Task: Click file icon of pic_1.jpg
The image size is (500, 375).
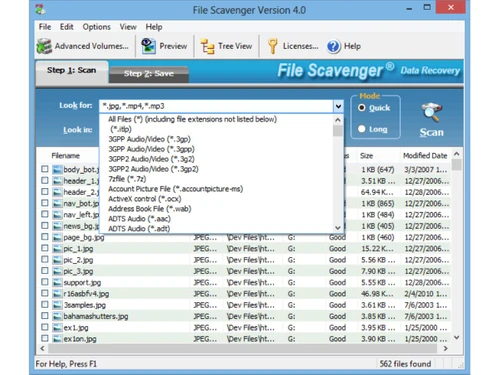Action: 57,248
